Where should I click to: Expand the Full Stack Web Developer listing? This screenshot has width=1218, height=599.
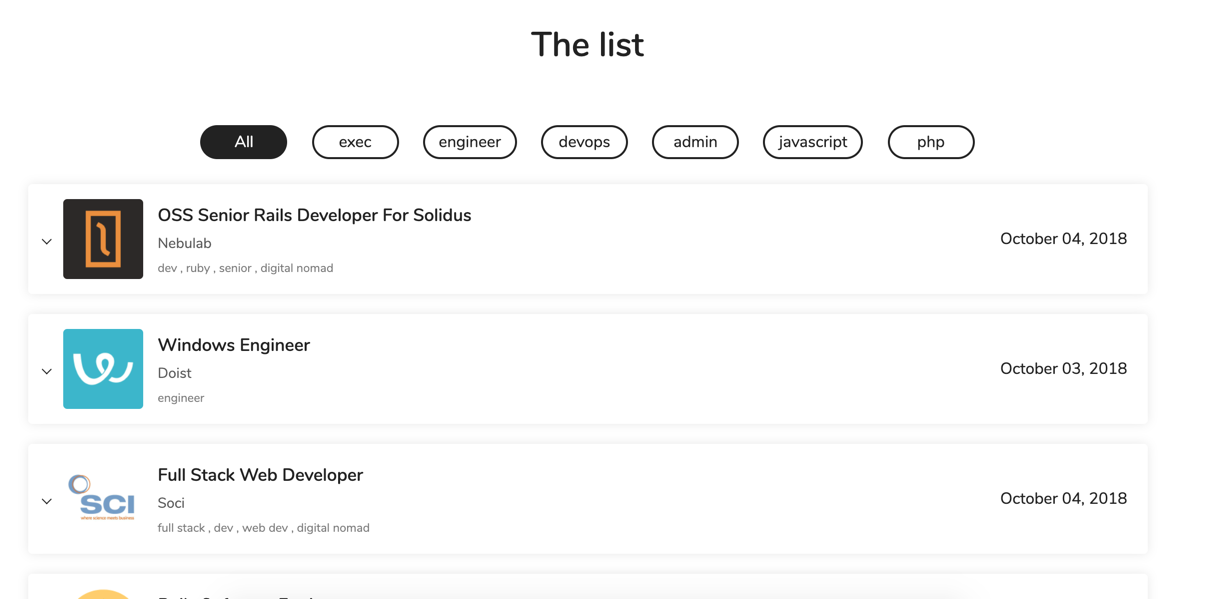47,501
